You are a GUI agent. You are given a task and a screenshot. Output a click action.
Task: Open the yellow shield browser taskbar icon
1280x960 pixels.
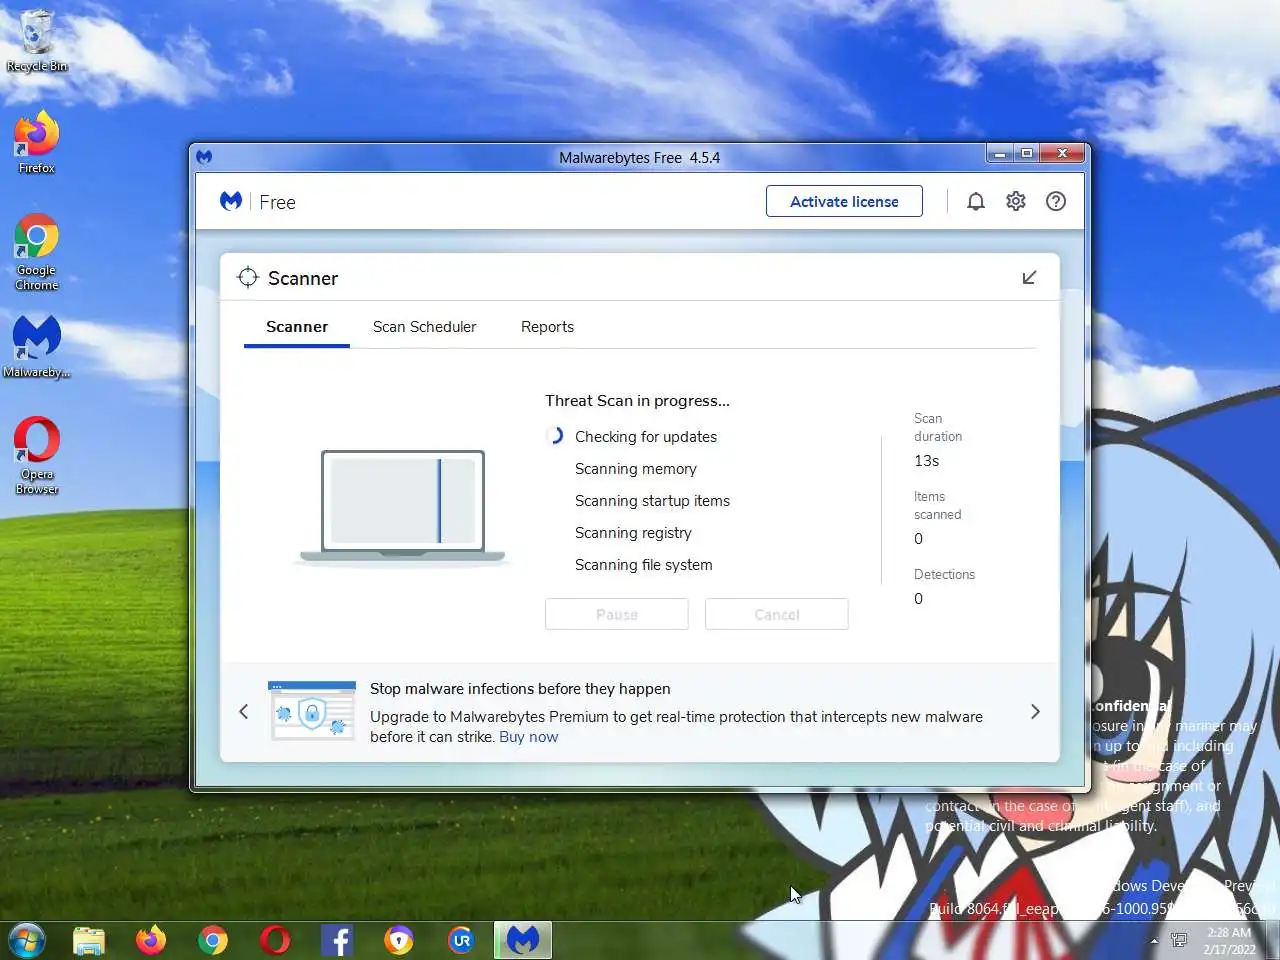point(399,940)
